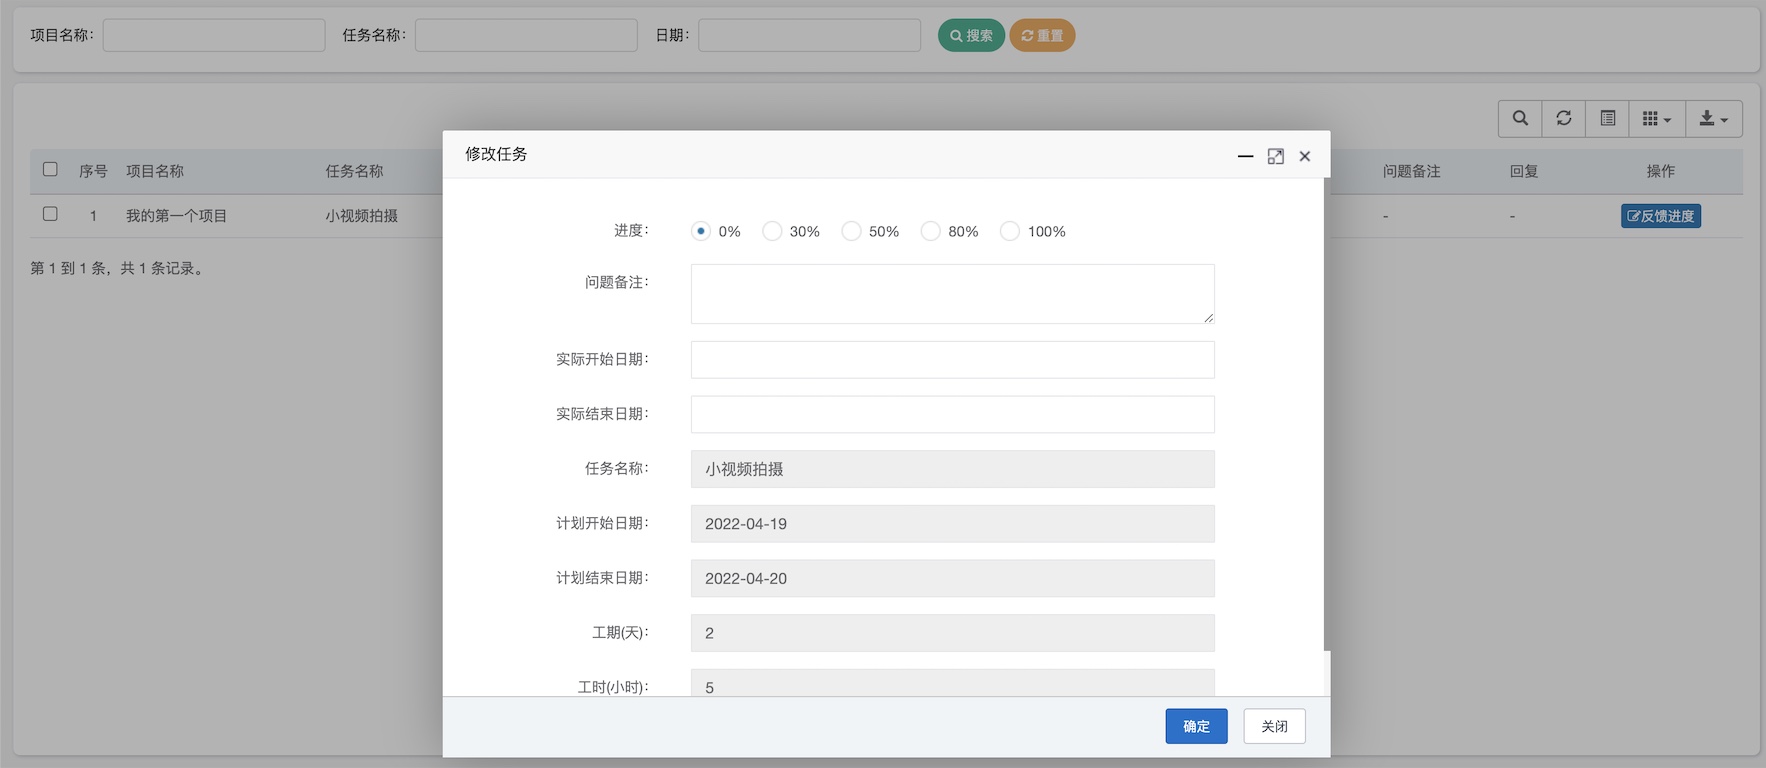The width and height of the screenshot is (1766, 768).
Task: Tick the header select-all checkbox
Action: (x=50, y=169)
